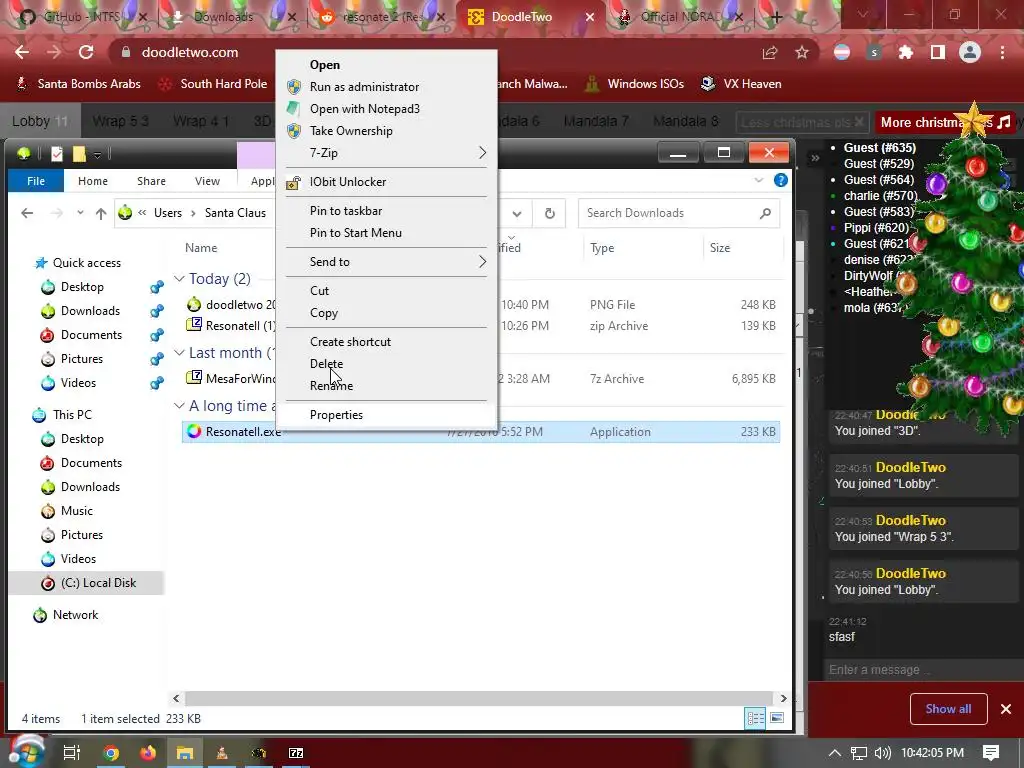Go back in browser

22,52
